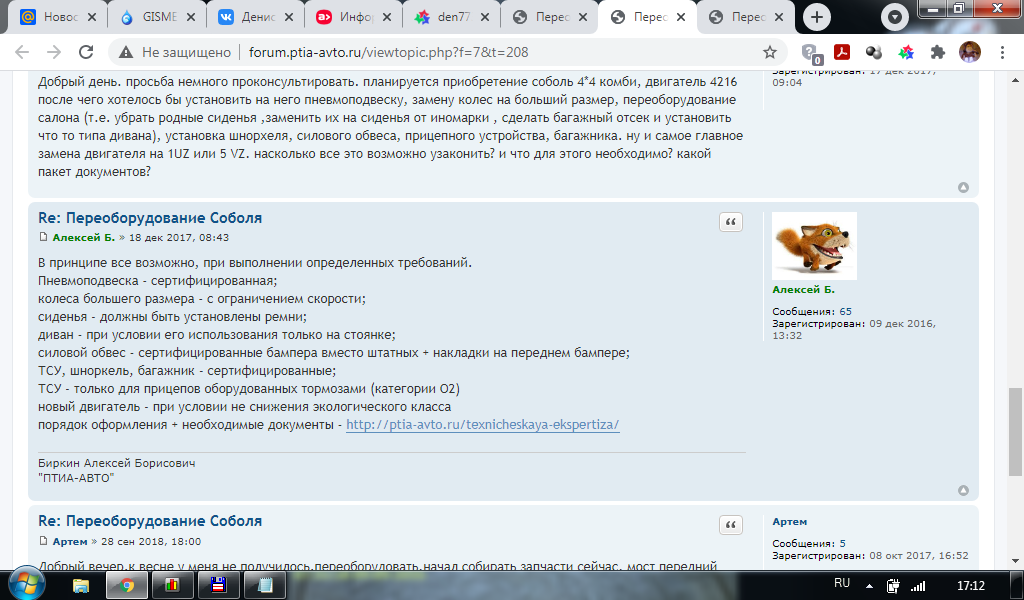Click the post icon beside Артем date
The image size is (1024, 600).
[x=43, y=541]
